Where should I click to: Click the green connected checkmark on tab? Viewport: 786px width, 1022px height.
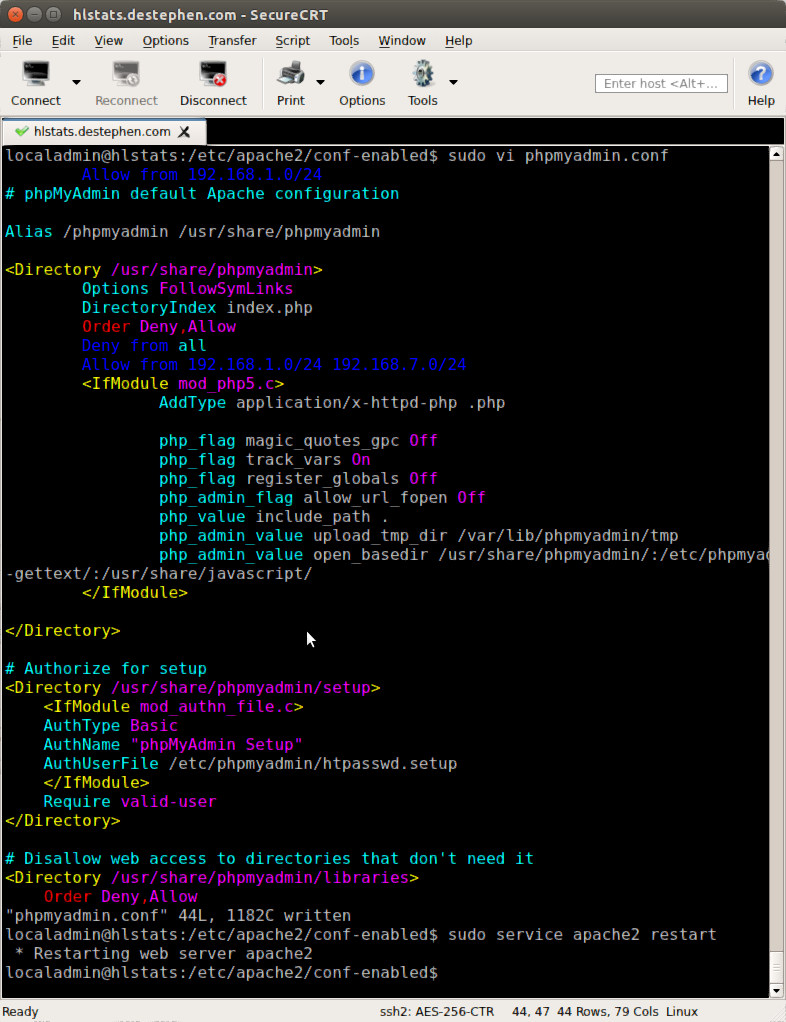22,131
